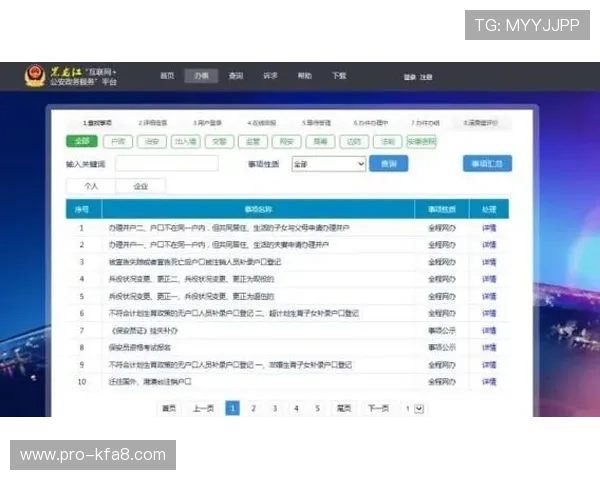Open 详情 link for row 5
Image resolution: width=600 pixels, height=480 pixels.
(x=489, y=296)
